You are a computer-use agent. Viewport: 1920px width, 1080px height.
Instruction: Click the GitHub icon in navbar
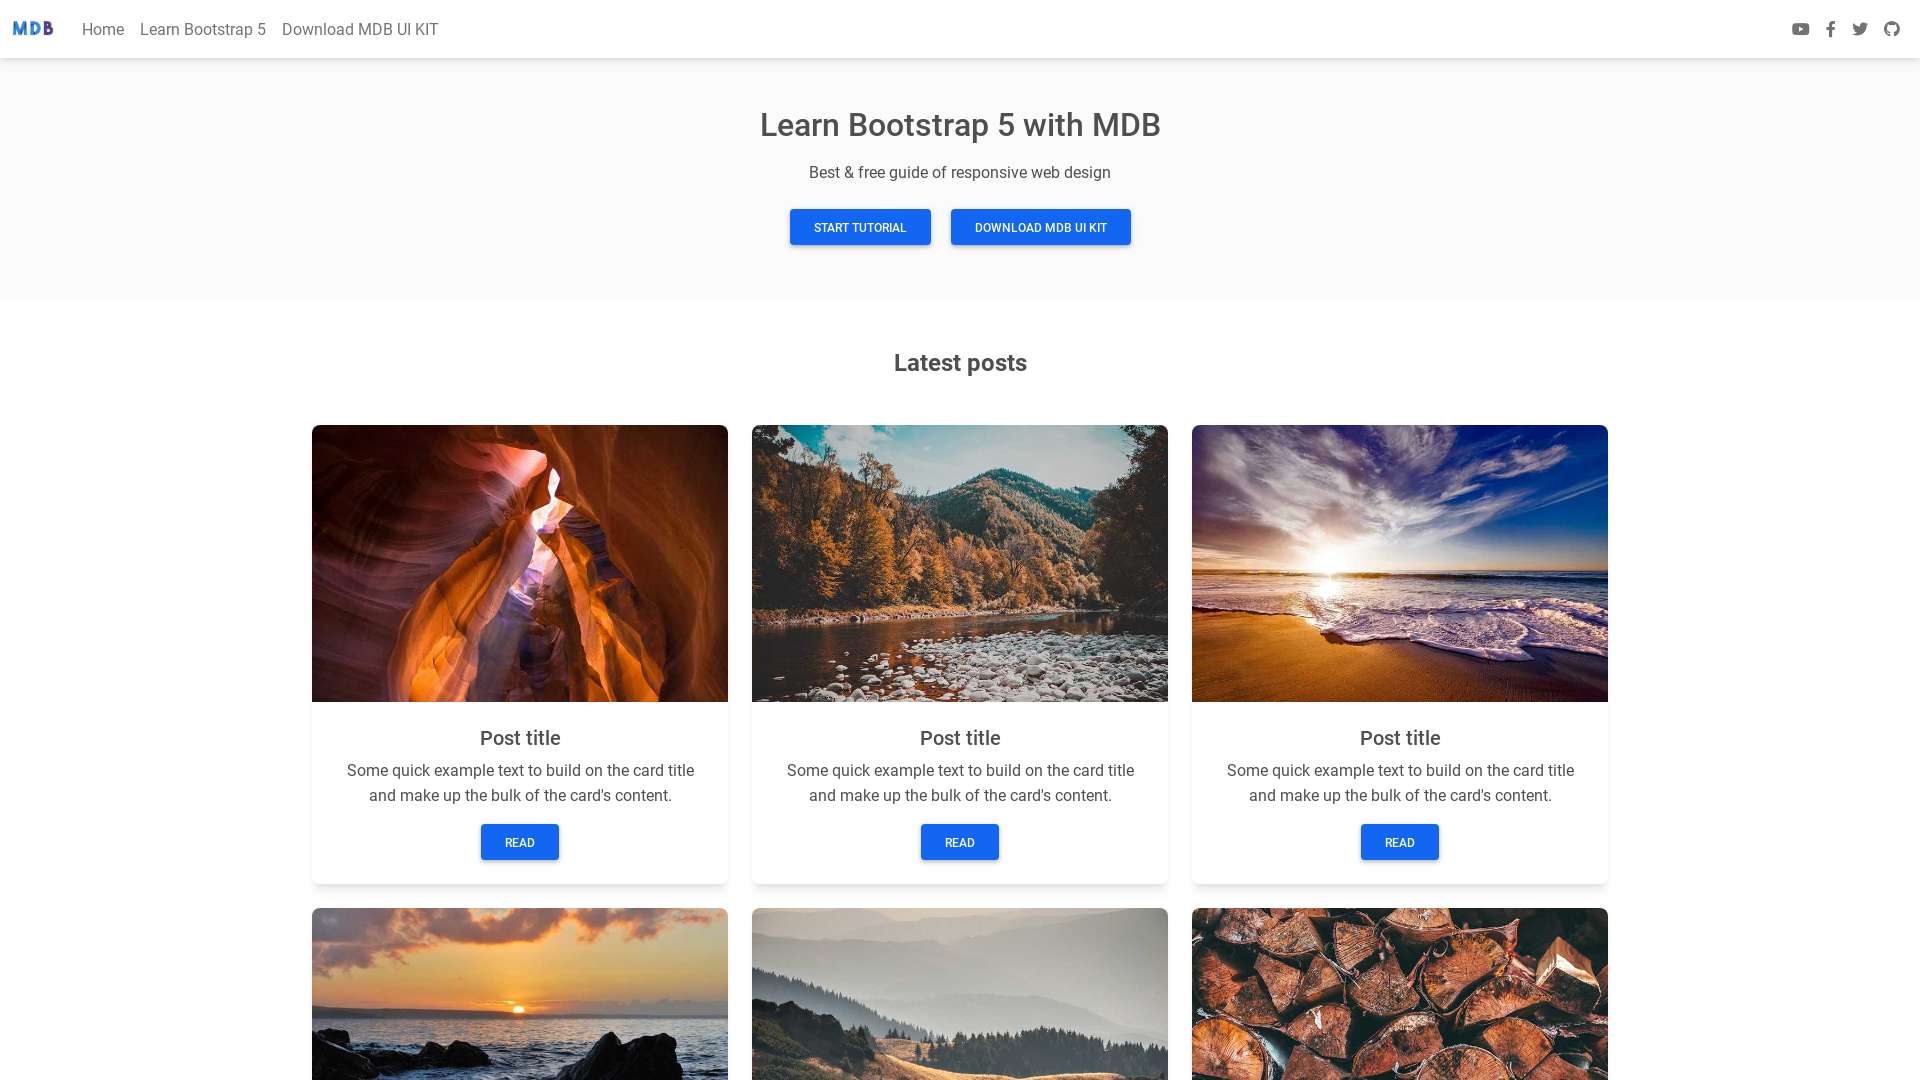pyautogui.click(x=1891, y=29)
